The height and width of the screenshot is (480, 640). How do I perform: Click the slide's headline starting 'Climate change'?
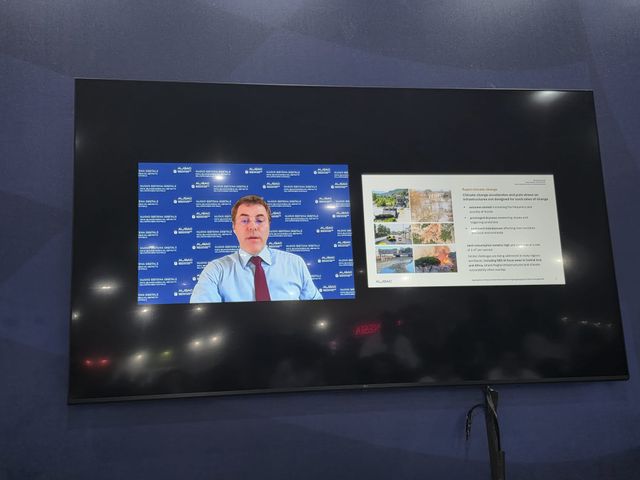[x=505, y=197]
